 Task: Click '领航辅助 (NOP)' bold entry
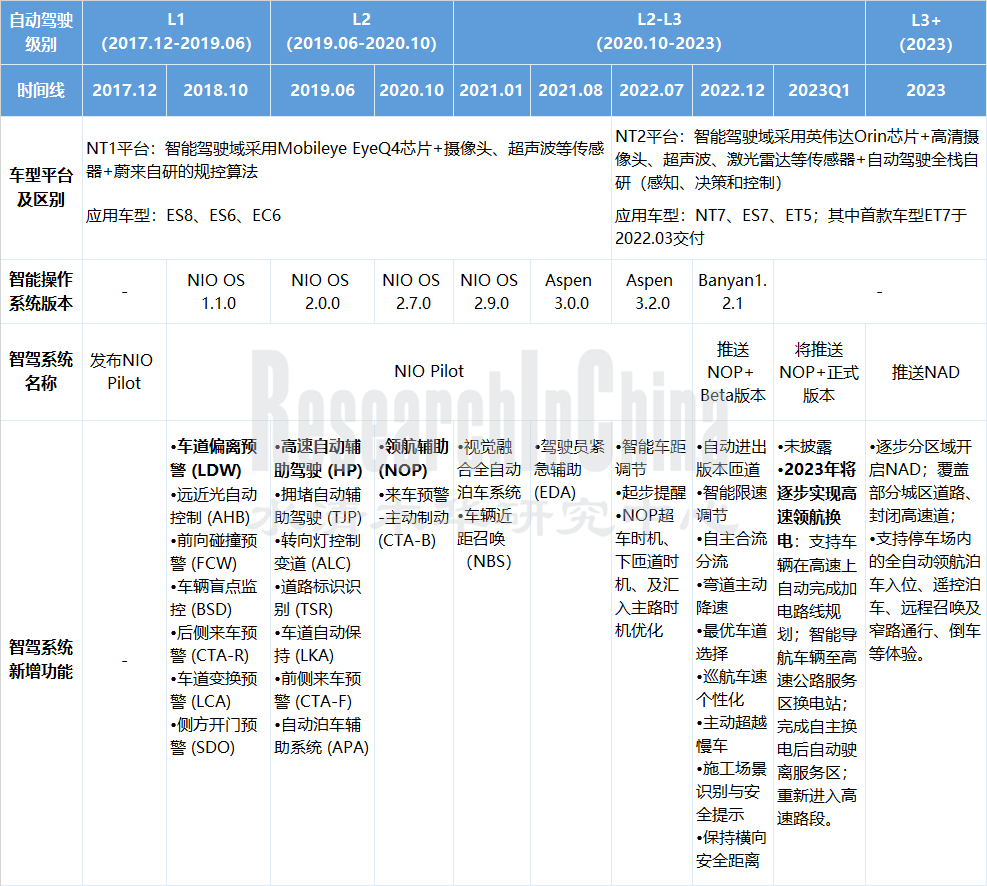coord(413,459)
